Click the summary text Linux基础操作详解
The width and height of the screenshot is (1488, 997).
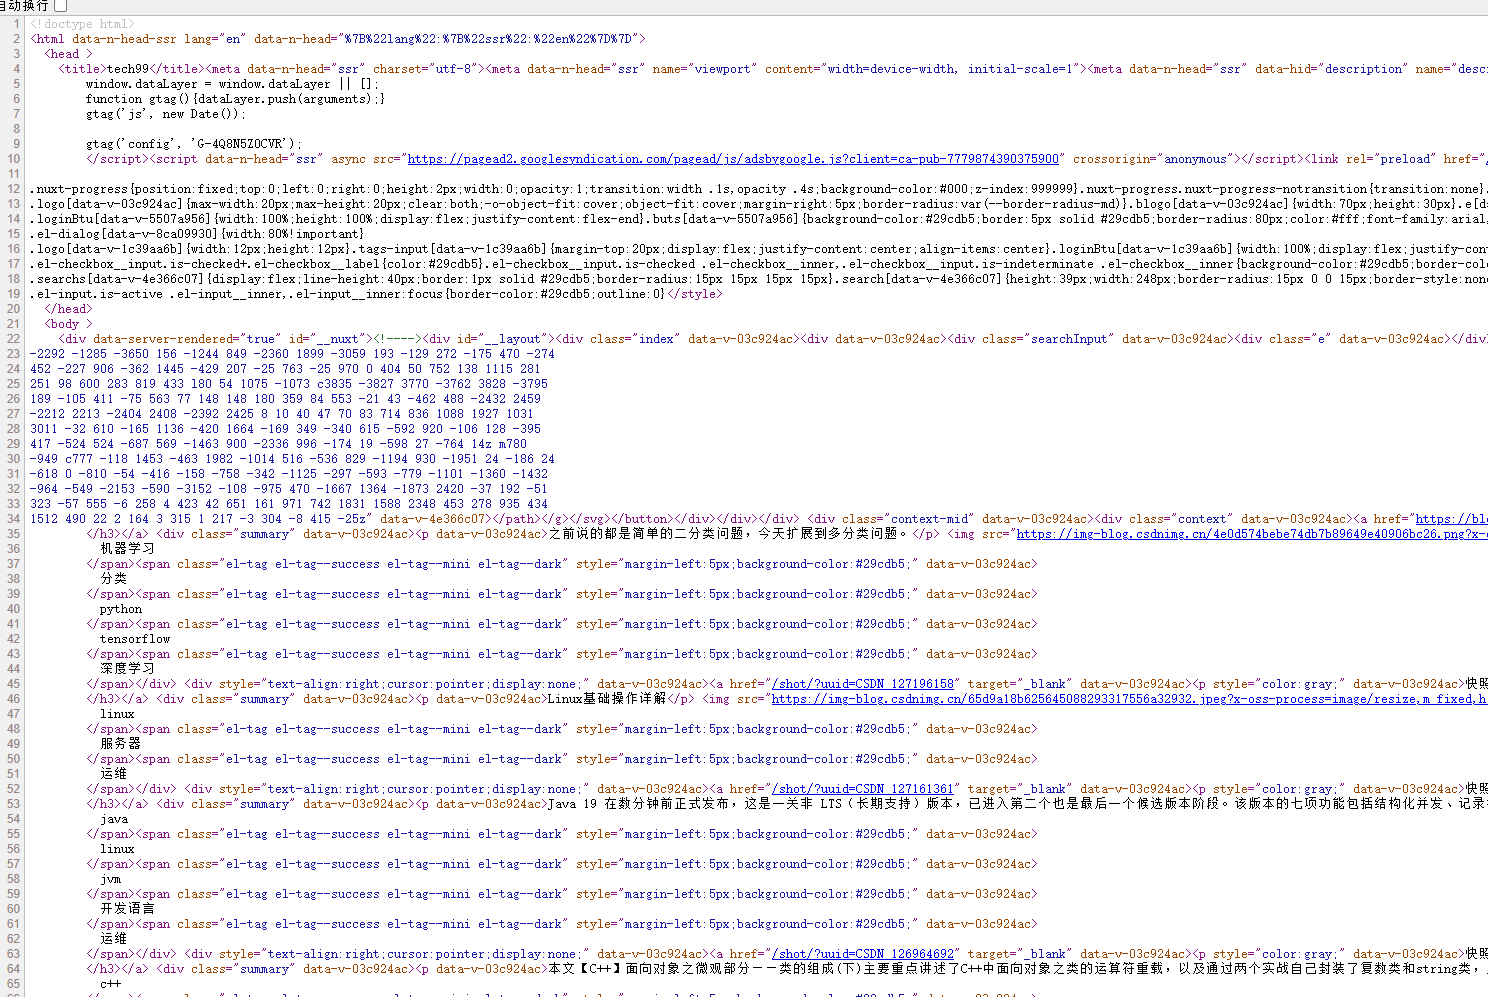(607, 699)
